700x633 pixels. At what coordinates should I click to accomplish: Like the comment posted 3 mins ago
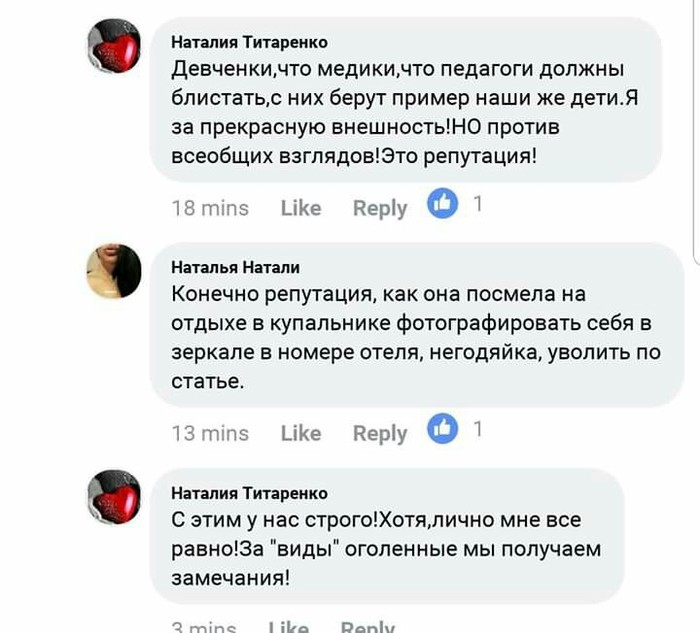pos(289,627)
